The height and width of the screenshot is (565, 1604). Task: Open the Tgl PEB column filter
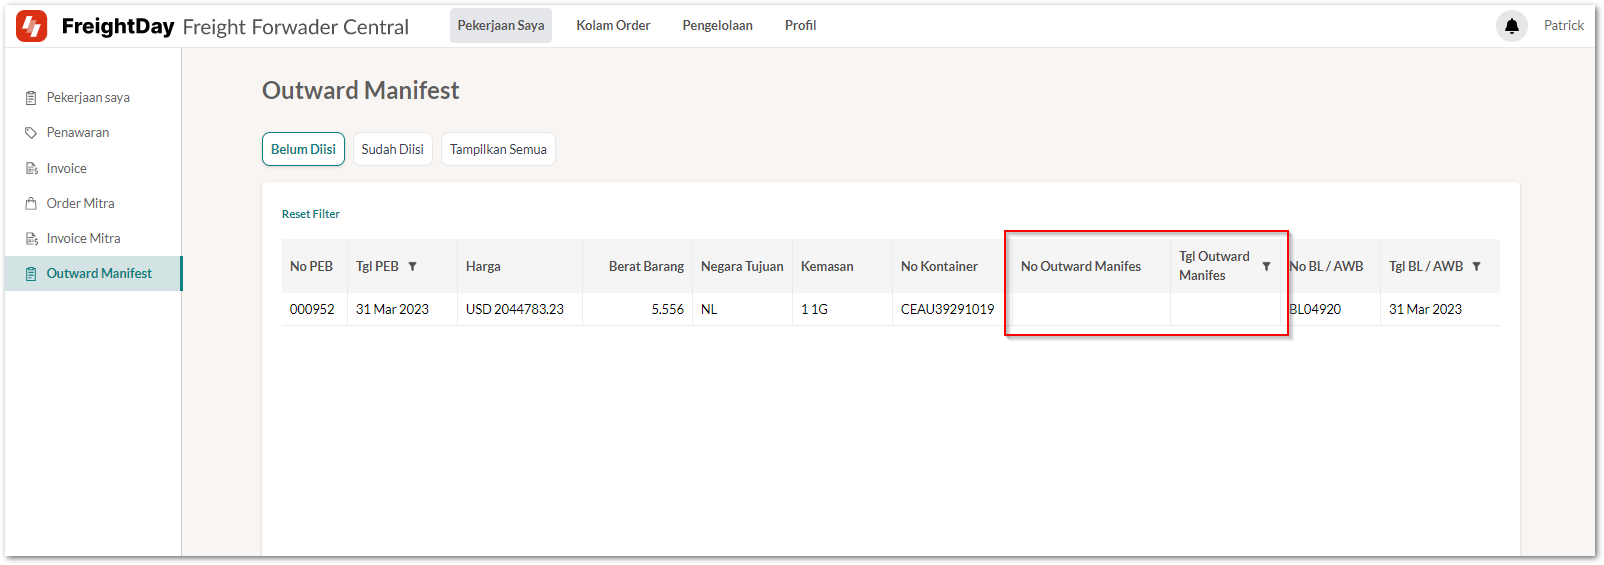pos(412,267)
